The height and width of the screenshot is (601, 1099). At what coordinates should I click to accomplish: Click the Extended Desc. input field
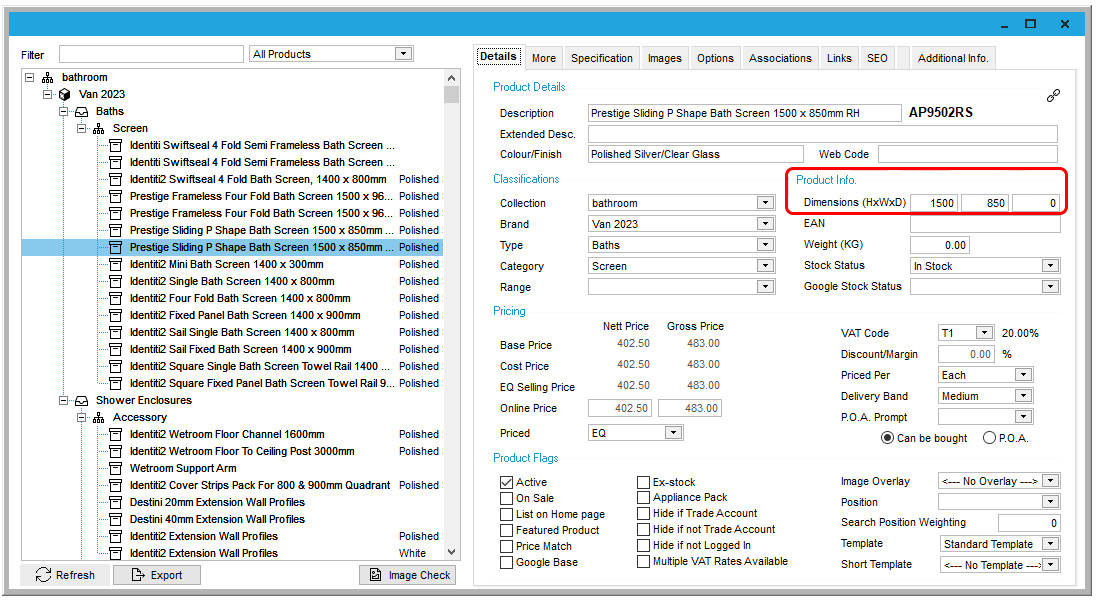point(823,134)
